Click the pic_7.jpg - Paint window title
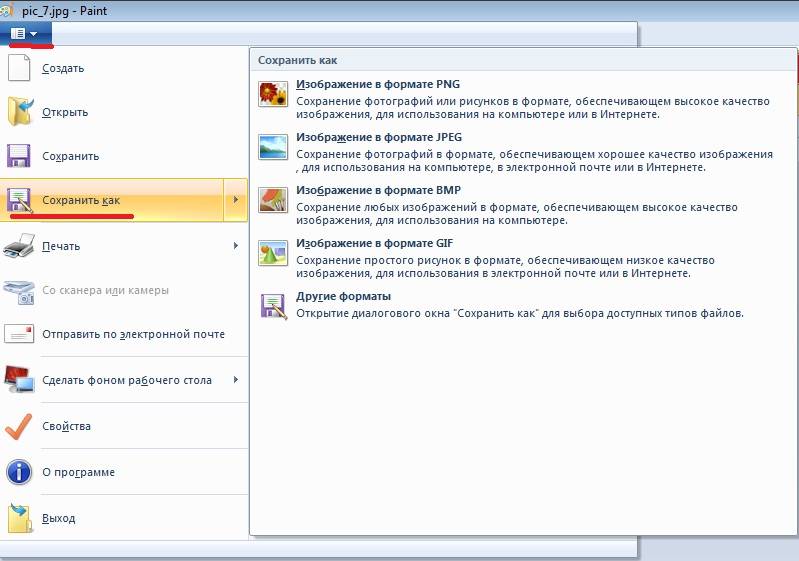Screen dimensions: 799x561 click(x=64, y=10)
